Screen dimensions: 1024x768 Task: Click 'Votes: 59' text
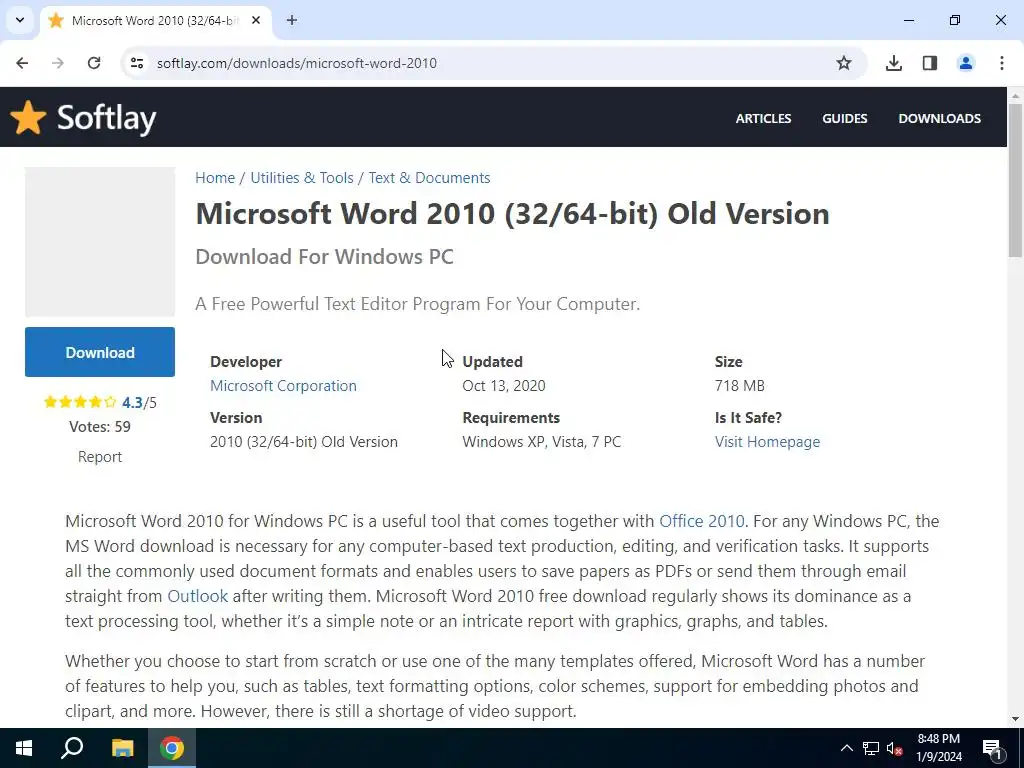100,426
